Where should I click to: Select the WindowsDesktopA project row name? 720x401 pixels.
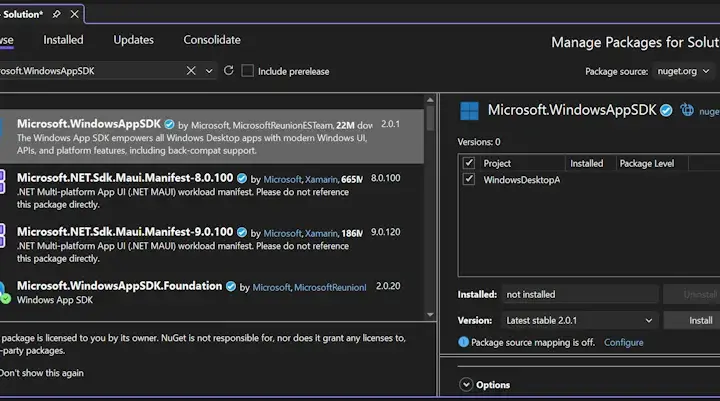click(x=522, y=180)
